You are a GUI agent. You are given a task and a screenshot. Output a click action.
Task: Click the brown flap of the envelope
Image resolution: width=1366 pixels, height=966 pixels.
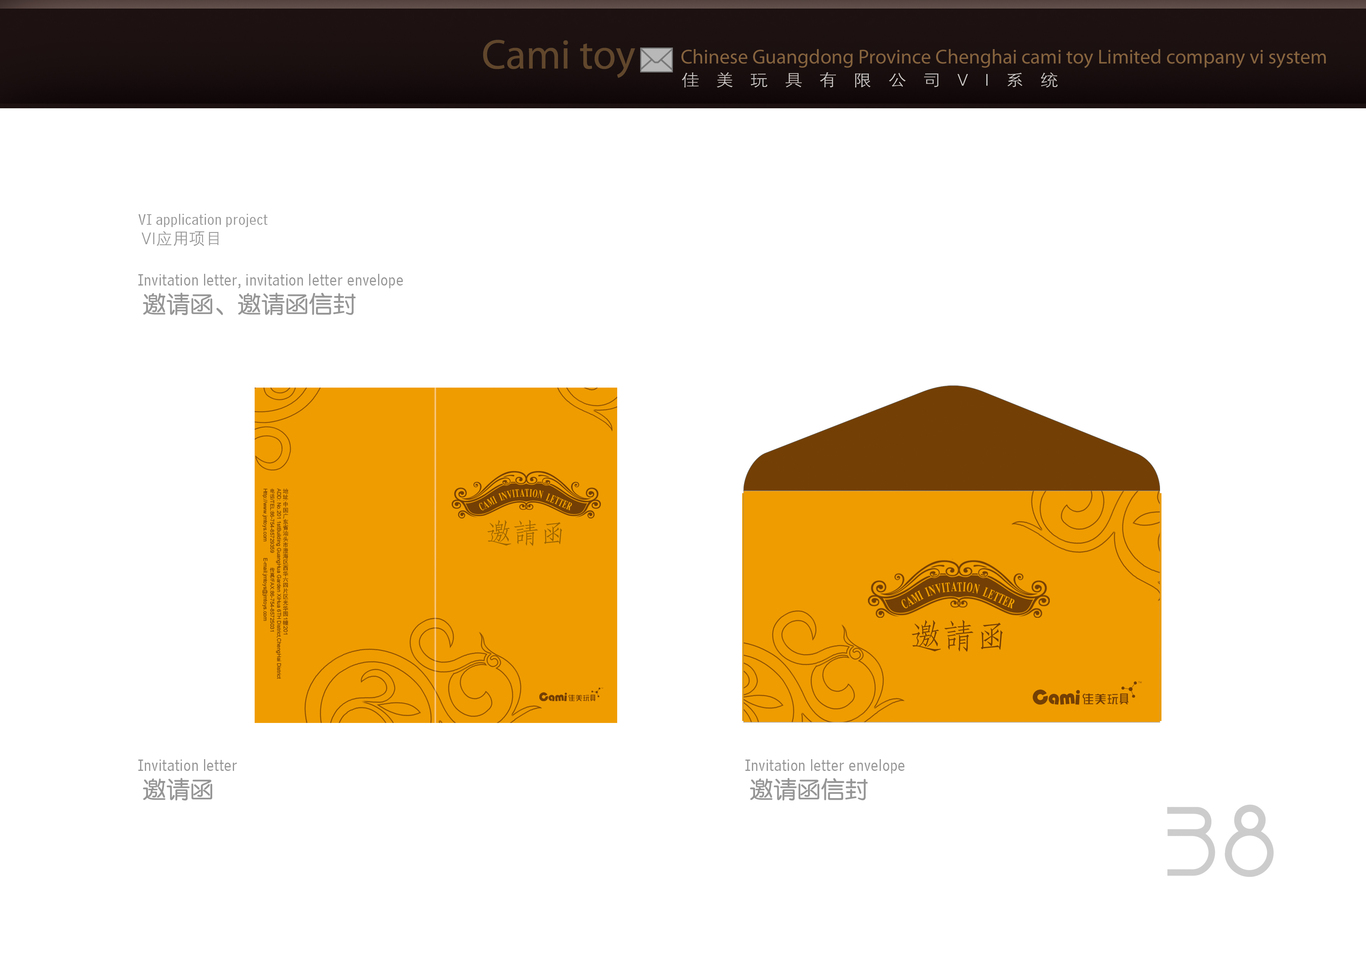952,440
